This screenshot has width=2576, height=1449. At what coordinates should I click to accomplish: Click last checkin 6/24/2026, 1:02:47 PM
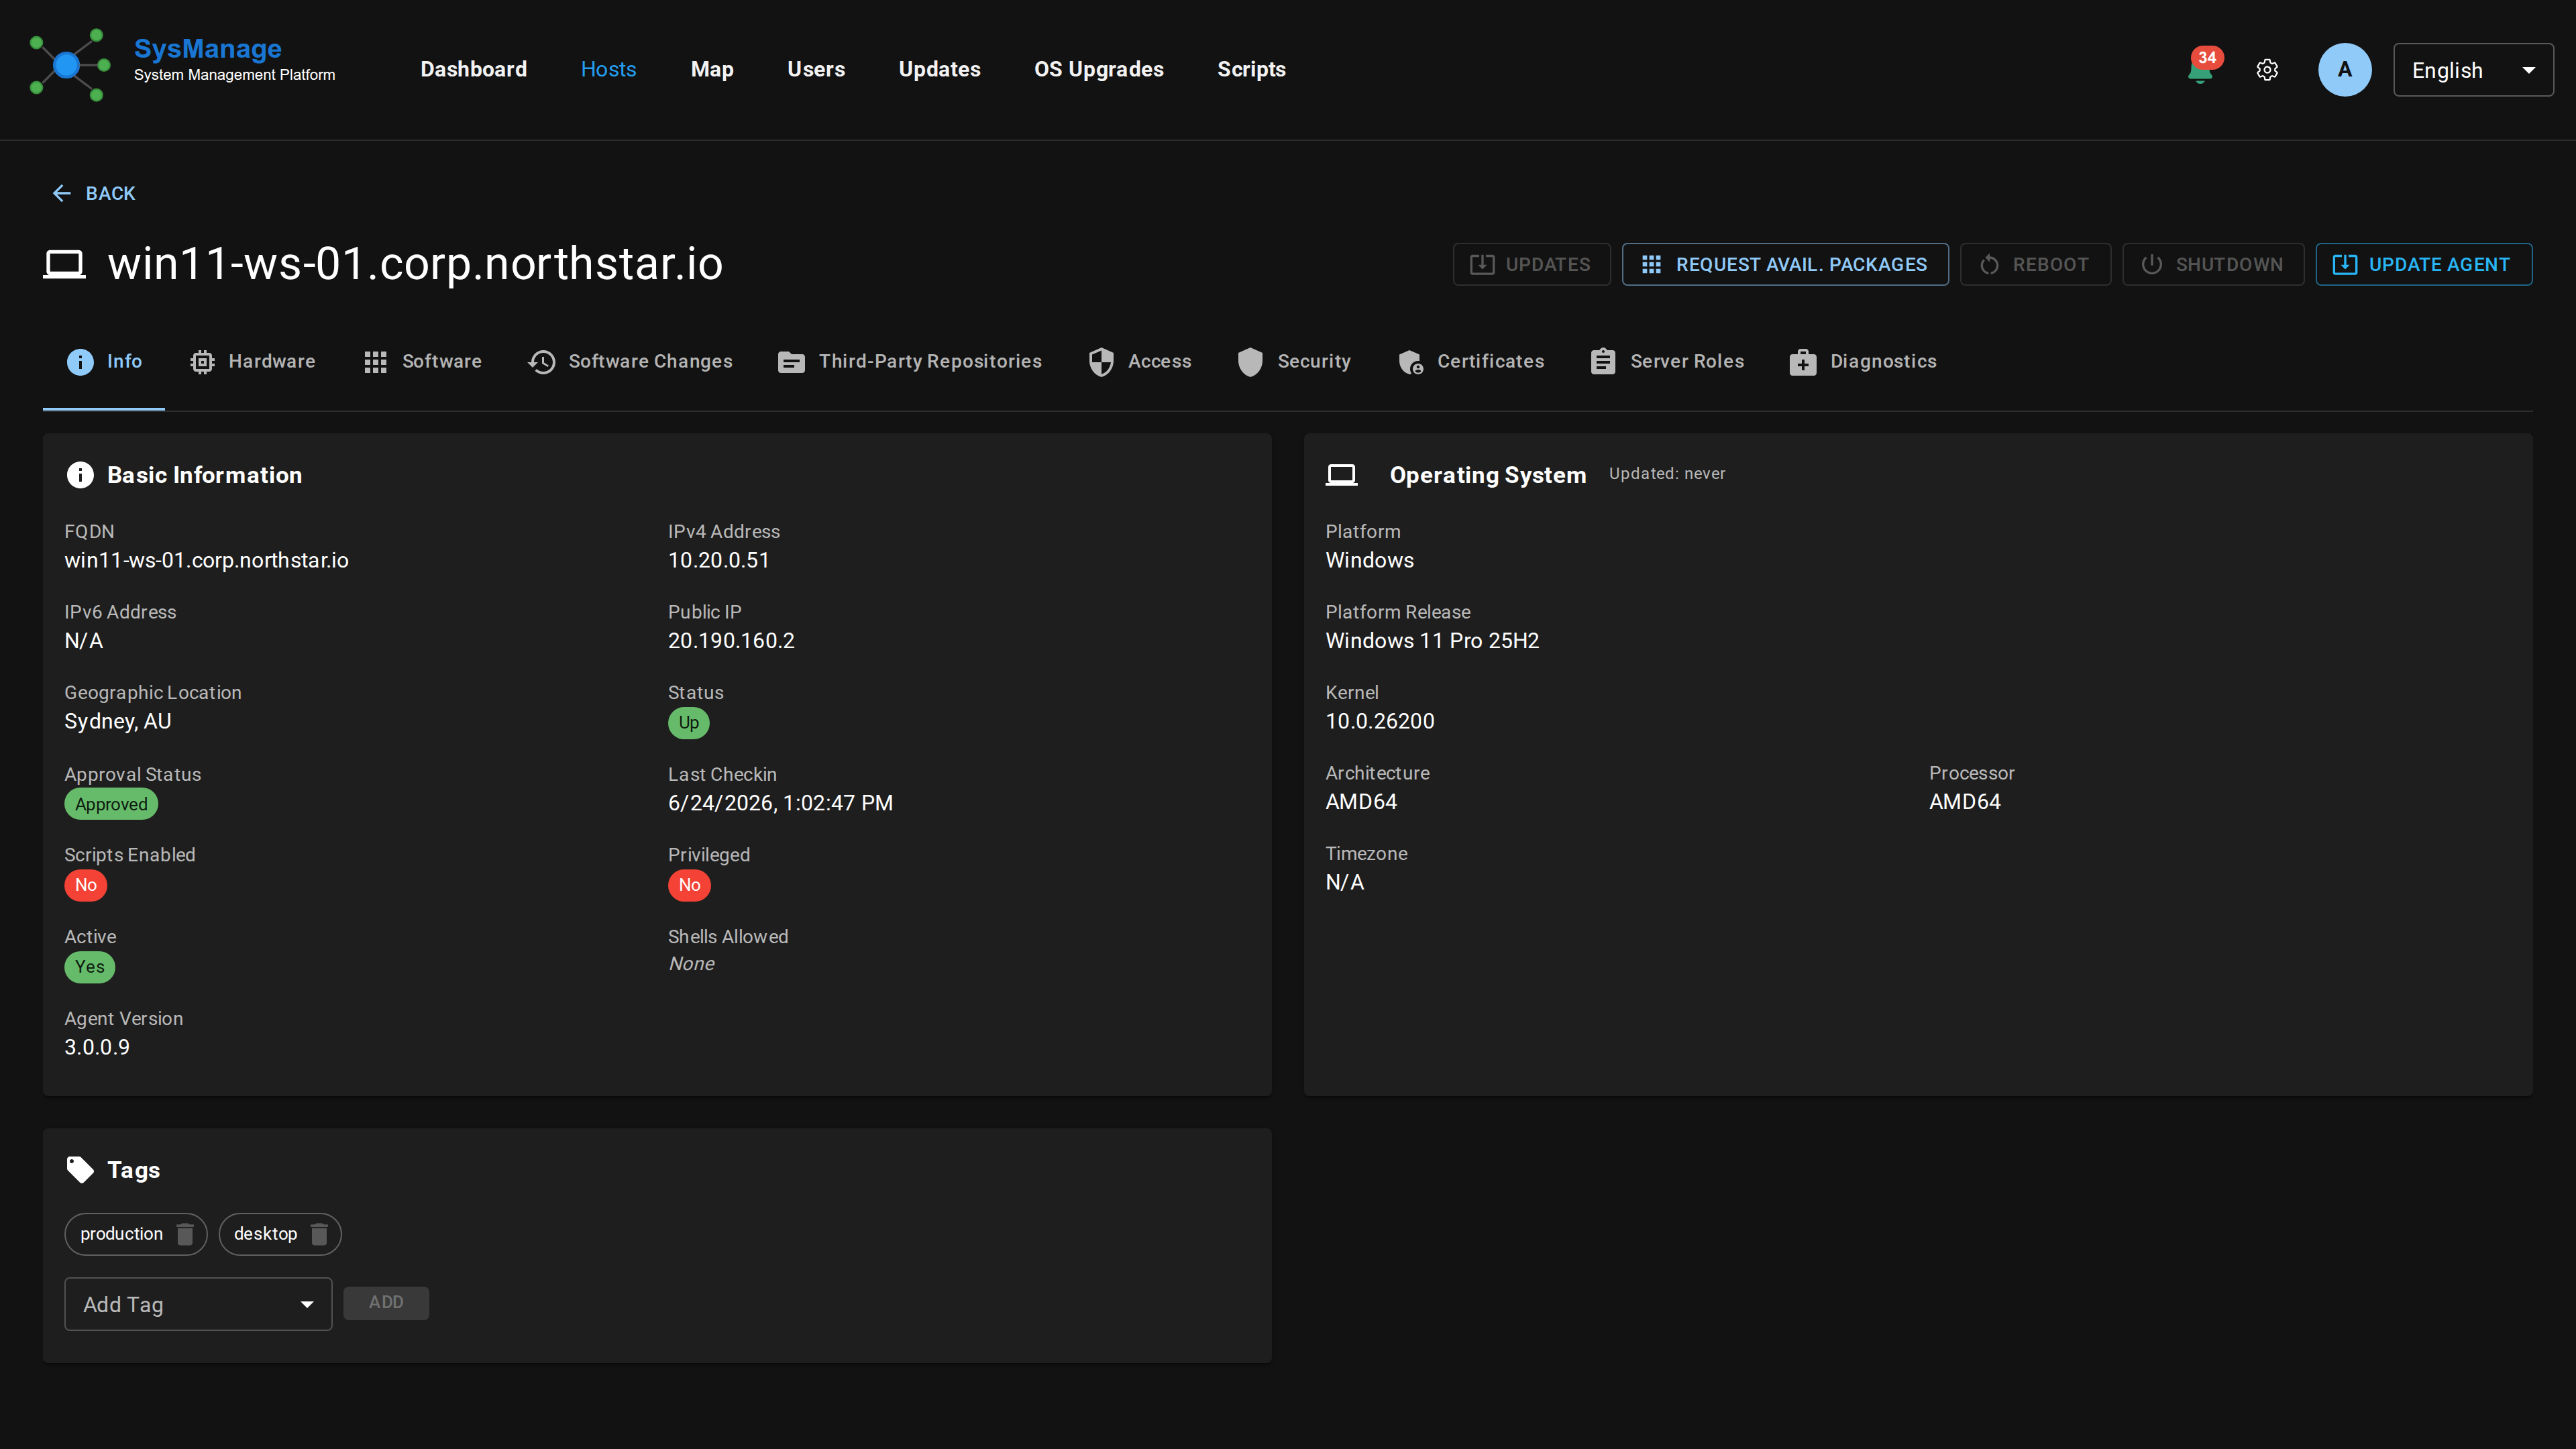click(780, 803)
